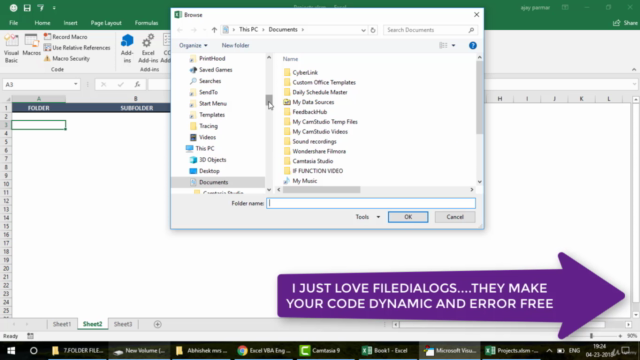Screen dimensions: 640x360
Task: Select IF FUNCTION VIDEO folder
Action: (318, 171)
